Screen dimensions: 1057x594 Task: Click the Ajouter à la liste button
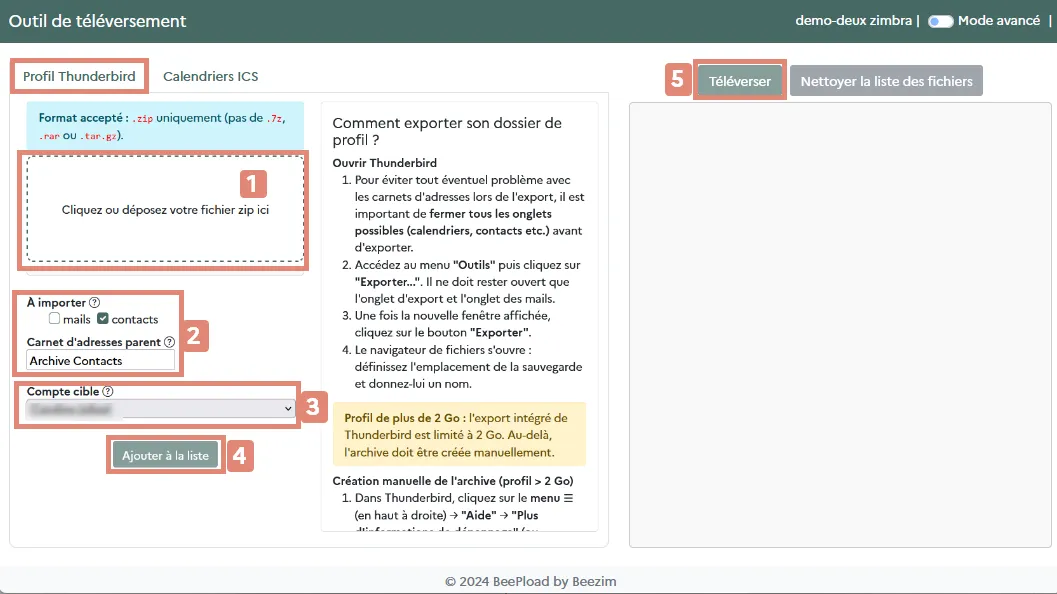pos(165,456)
